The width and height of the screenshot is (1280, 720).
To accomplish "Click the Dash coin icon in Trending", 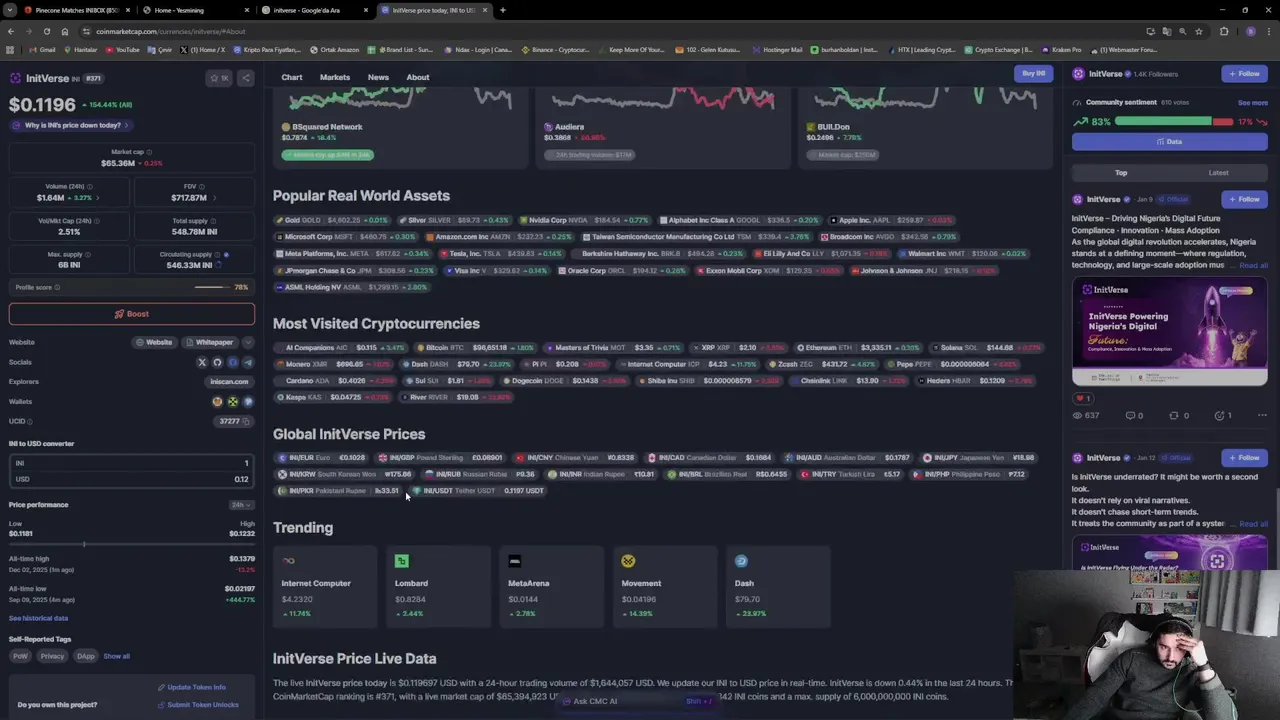I will (x=741, y=561).
